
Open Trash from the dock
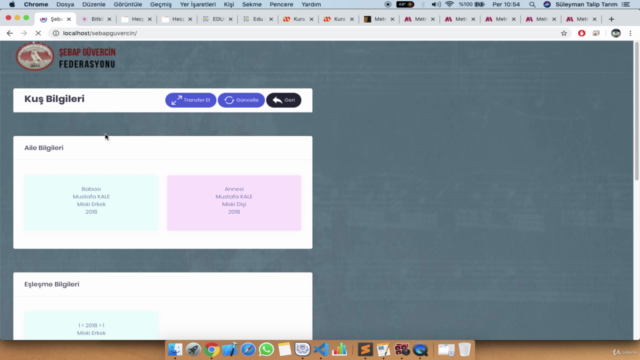tap(464, 350)
